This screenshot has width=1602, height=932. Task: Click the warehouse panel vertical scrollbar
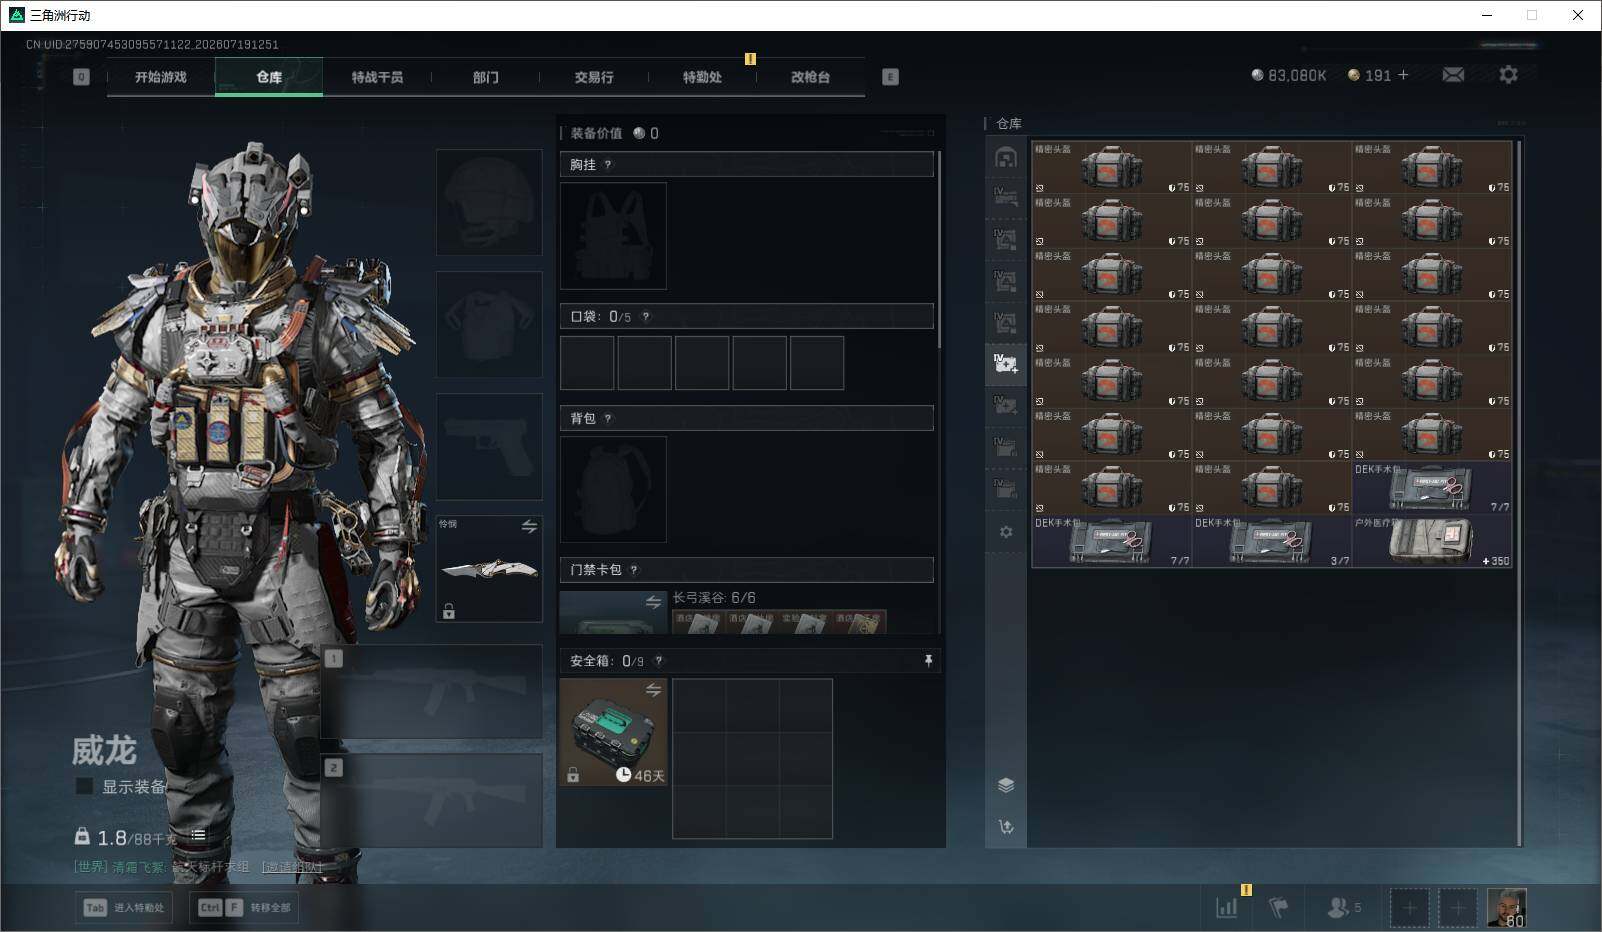point(1519,493)
